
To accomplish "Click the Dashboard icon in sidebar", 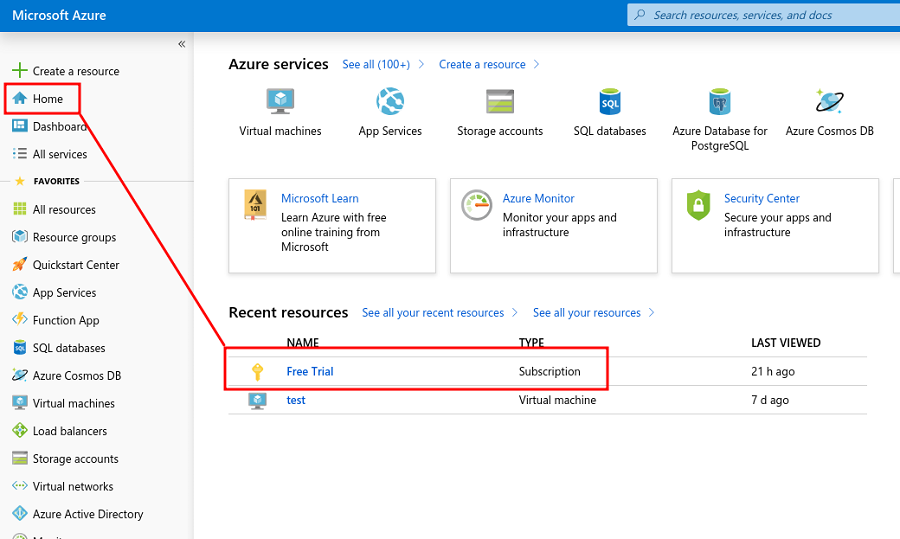I will [x=20, y=126].
